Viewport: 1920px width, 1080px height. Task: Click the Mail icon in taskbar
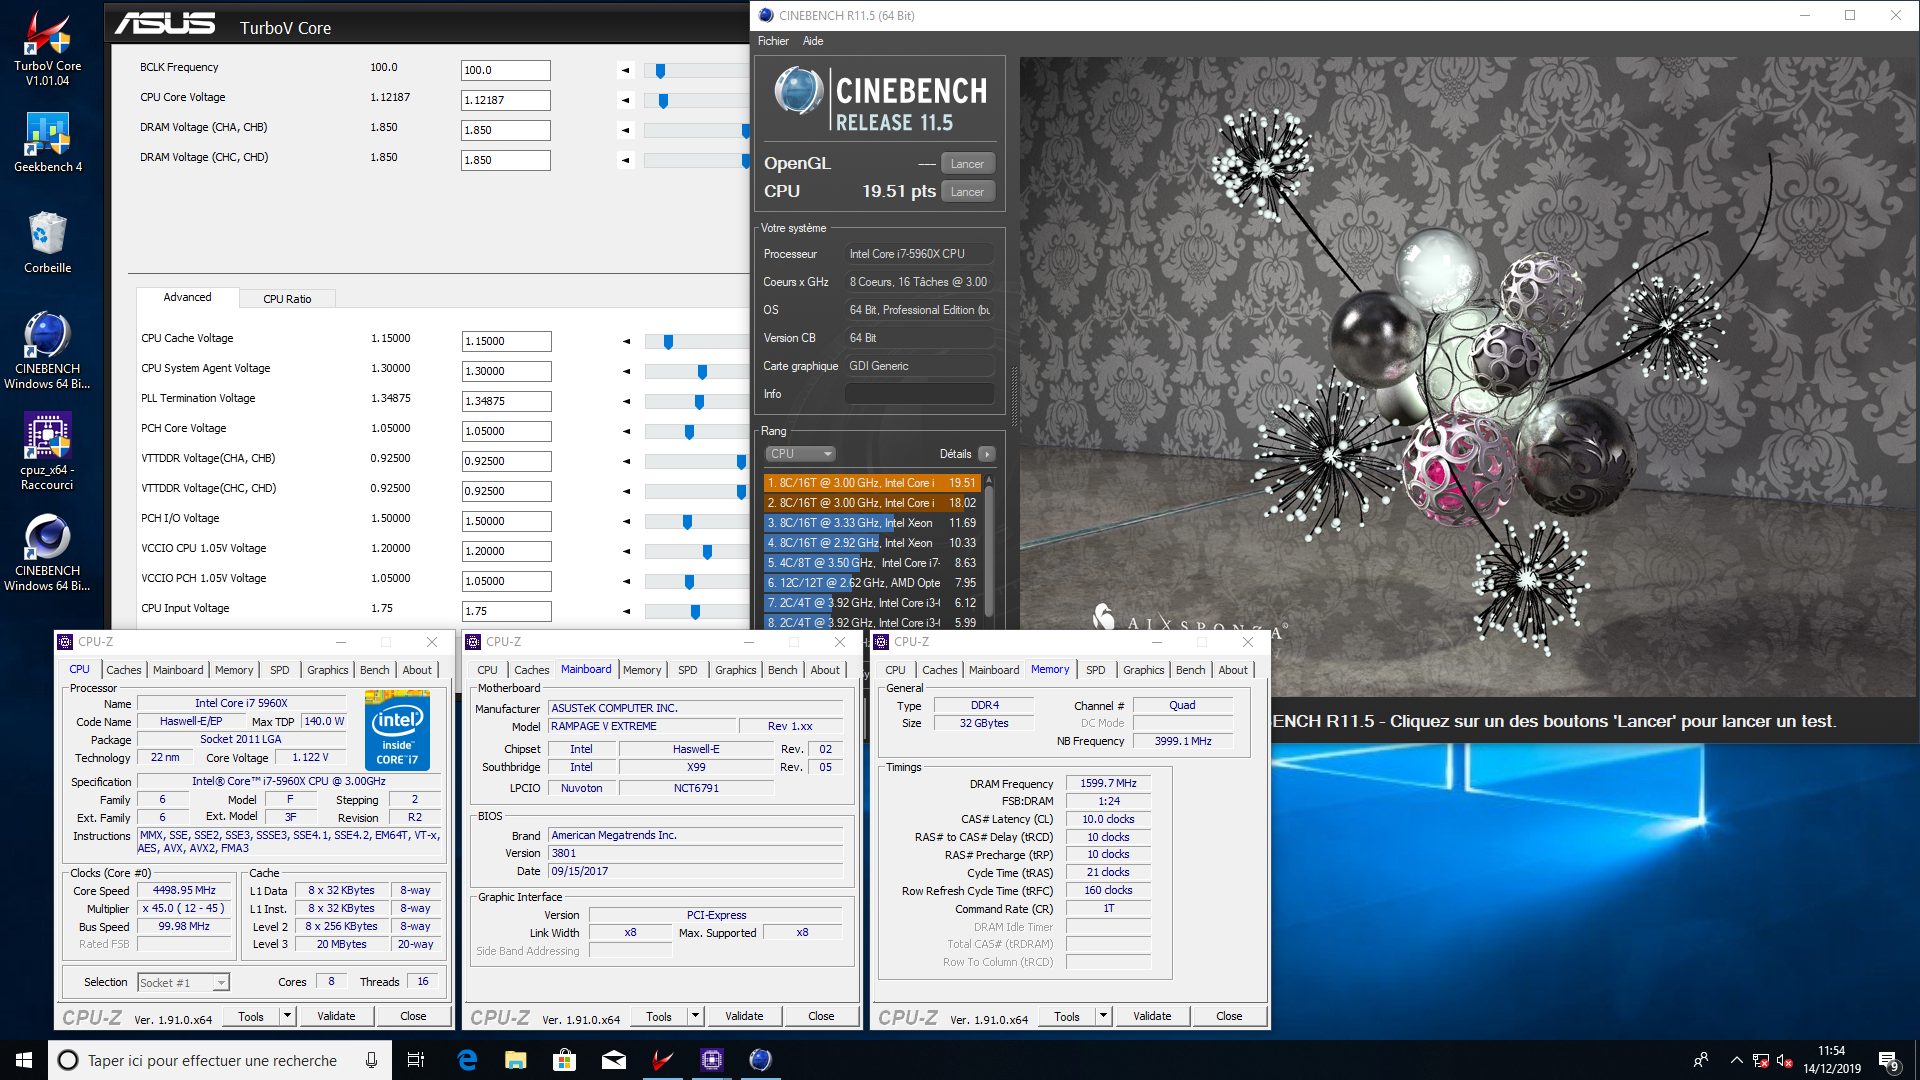[614, 1060]
